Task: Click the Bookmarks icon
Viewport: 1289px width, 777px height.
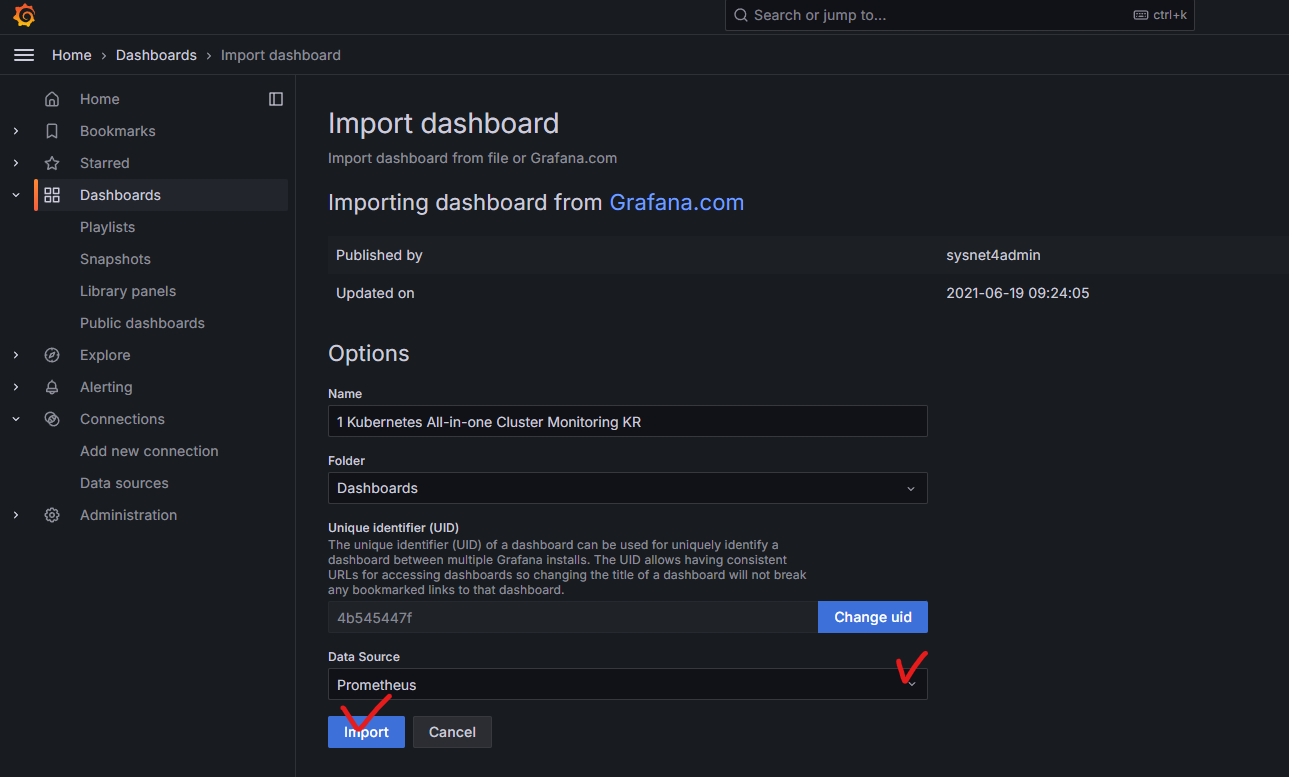Action: point(51,131)
